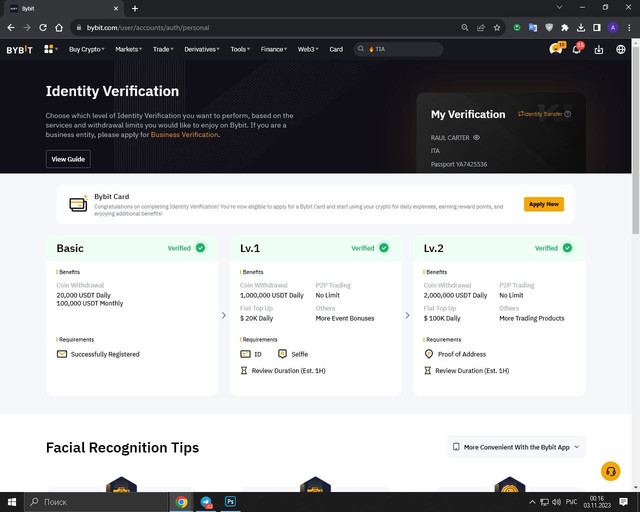Expand the Finance menu
The image size is (640, 512).
click(x=273, y=49)
